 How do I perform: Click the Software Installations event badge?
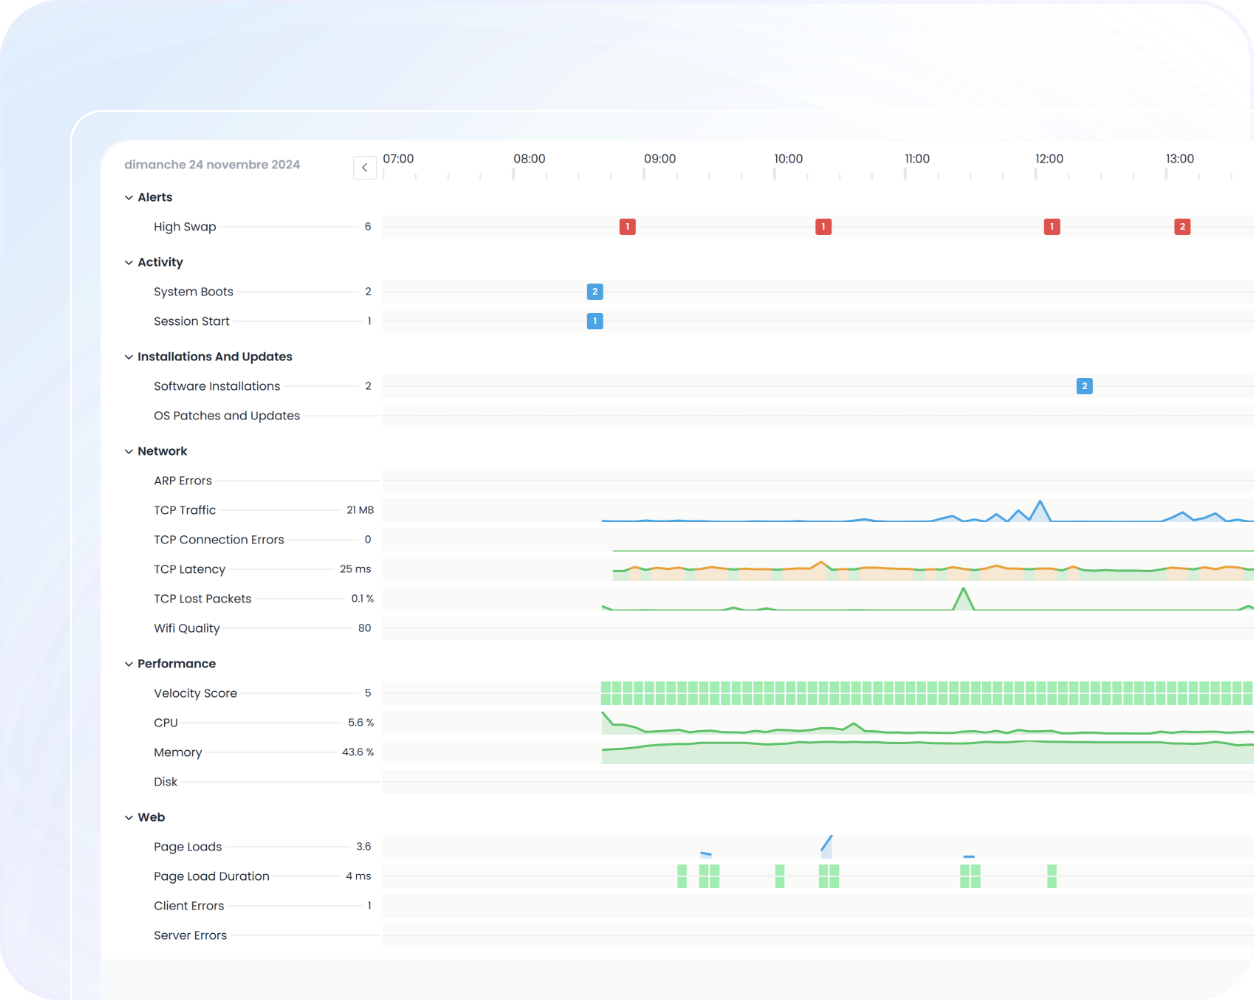(1084, 386)
